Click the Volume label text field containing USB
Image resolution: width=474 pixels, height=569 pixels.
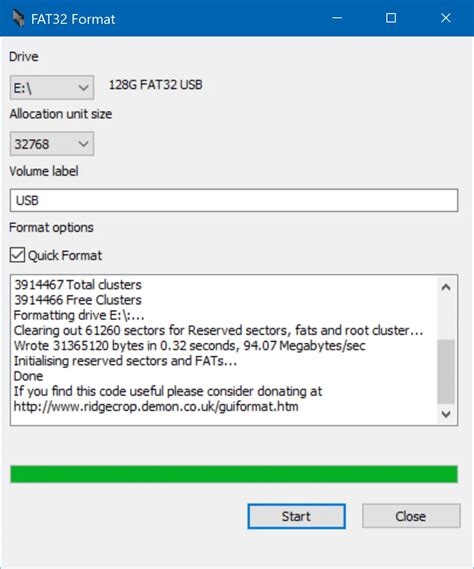tap(234, 200)
